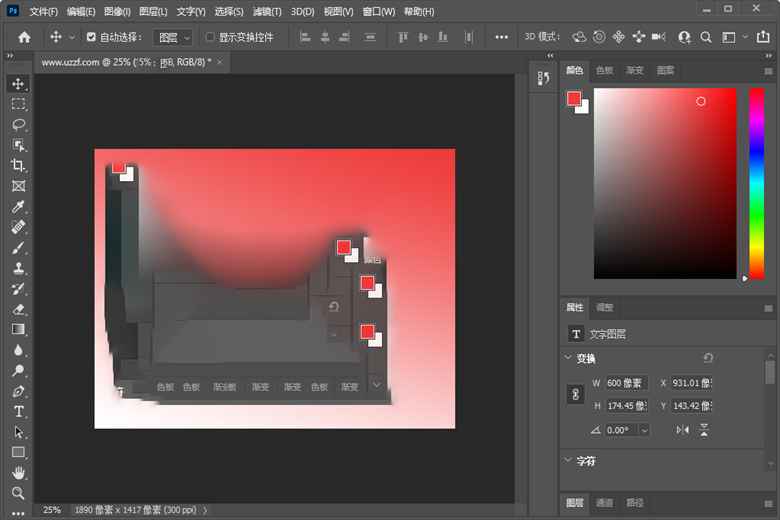Click the X position field 931.01
Image resolution: width=780 pixels, height=520 pixels.
pyautogui.click(x=691, y=383)
